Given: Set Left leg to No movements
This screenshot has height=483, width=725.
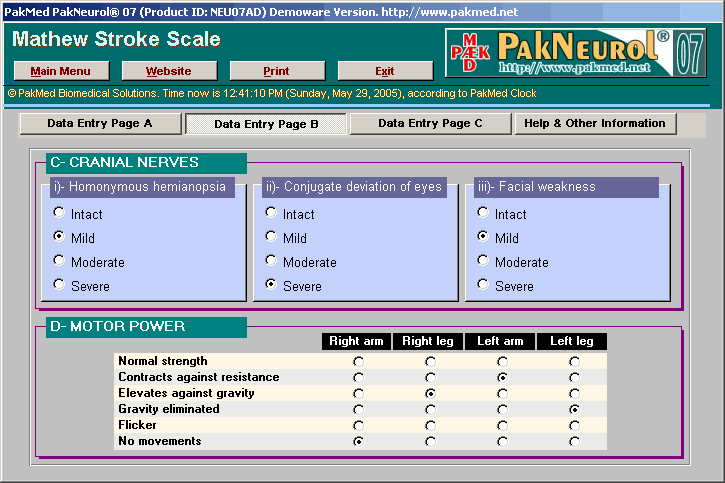Looking at the screenshot, I should pos(575,442).
